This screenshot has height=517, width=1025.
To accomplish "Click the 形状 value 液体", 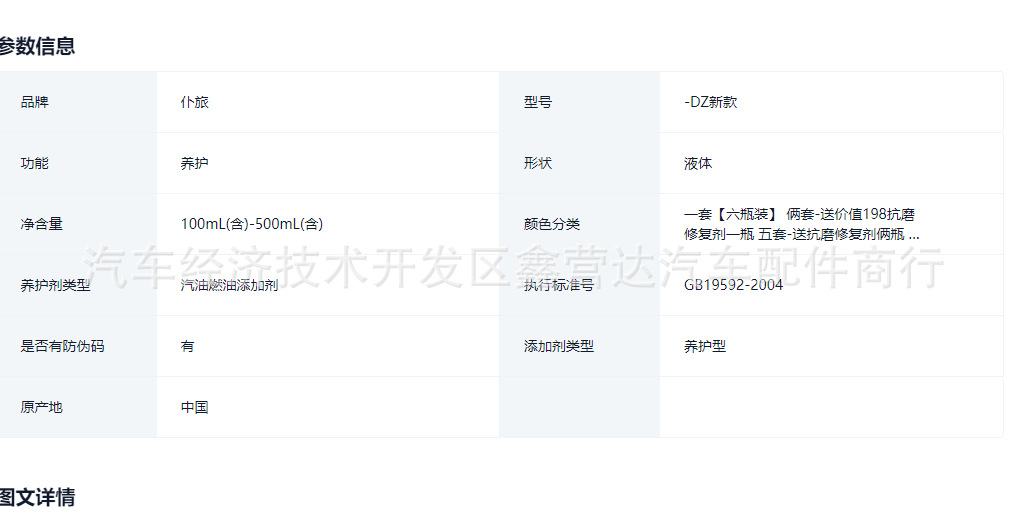I will pyautogui.click(x=697, y=163).
